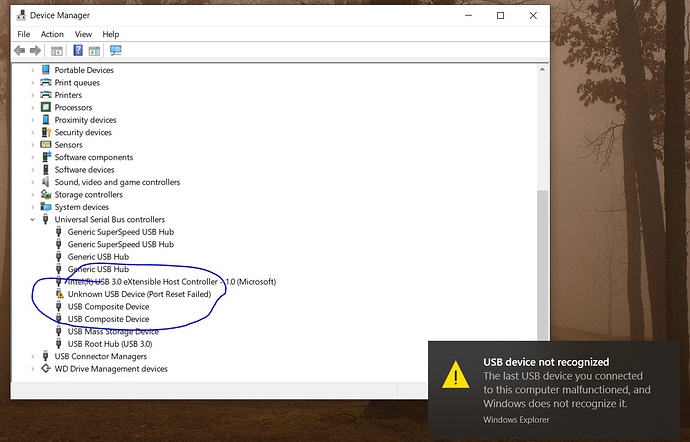Click the WD Drive Management devices icon
The height and width of the screenshot is (442, 690).
tap(46, 368)
